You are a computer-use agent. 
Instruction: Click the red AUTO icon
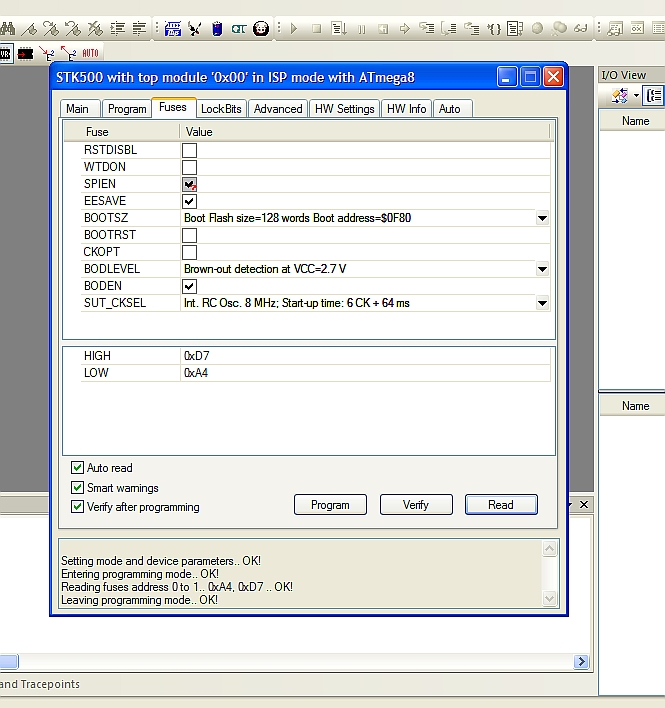pyautogui.click(x=90, y=53)
